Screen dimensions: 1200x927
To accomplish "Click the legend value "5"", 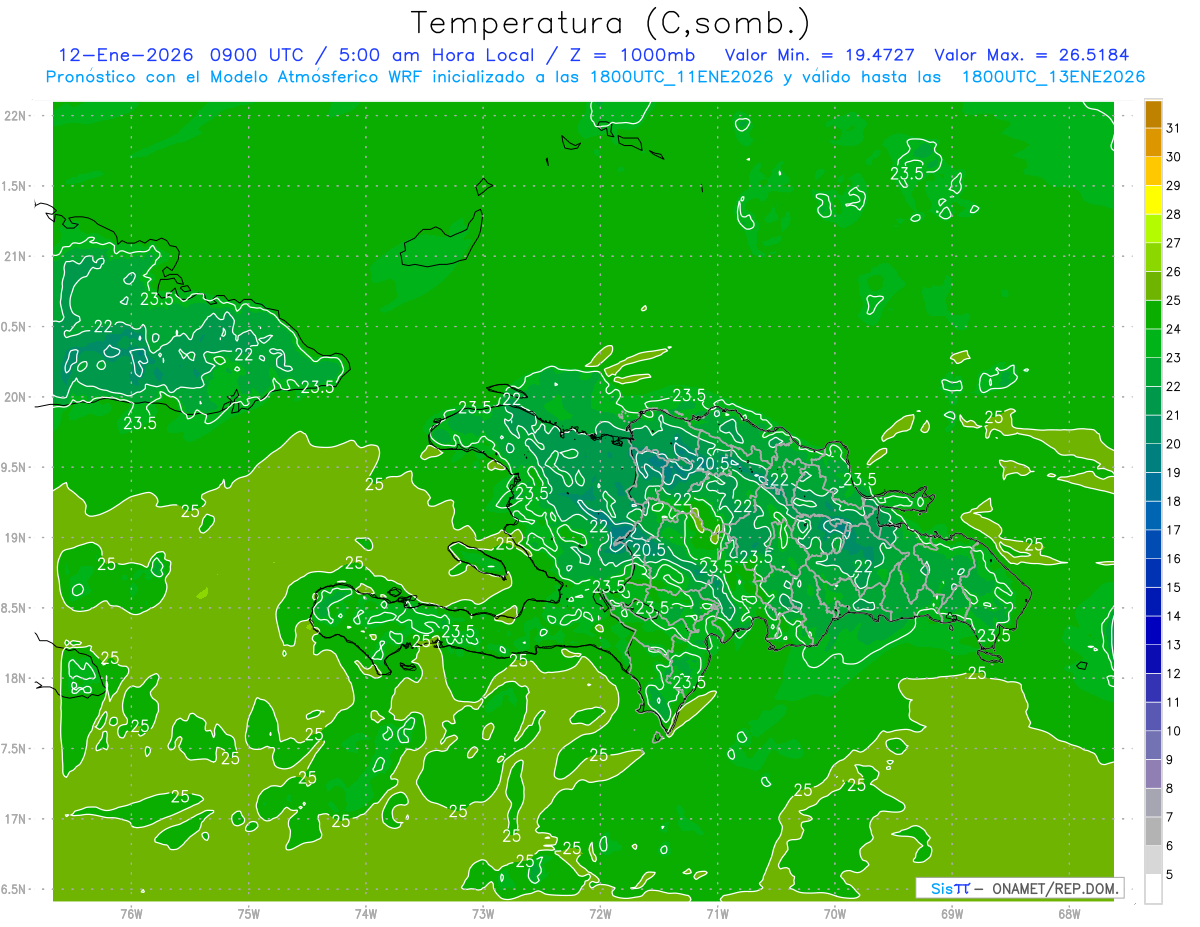I will [x=1170, y=875].
